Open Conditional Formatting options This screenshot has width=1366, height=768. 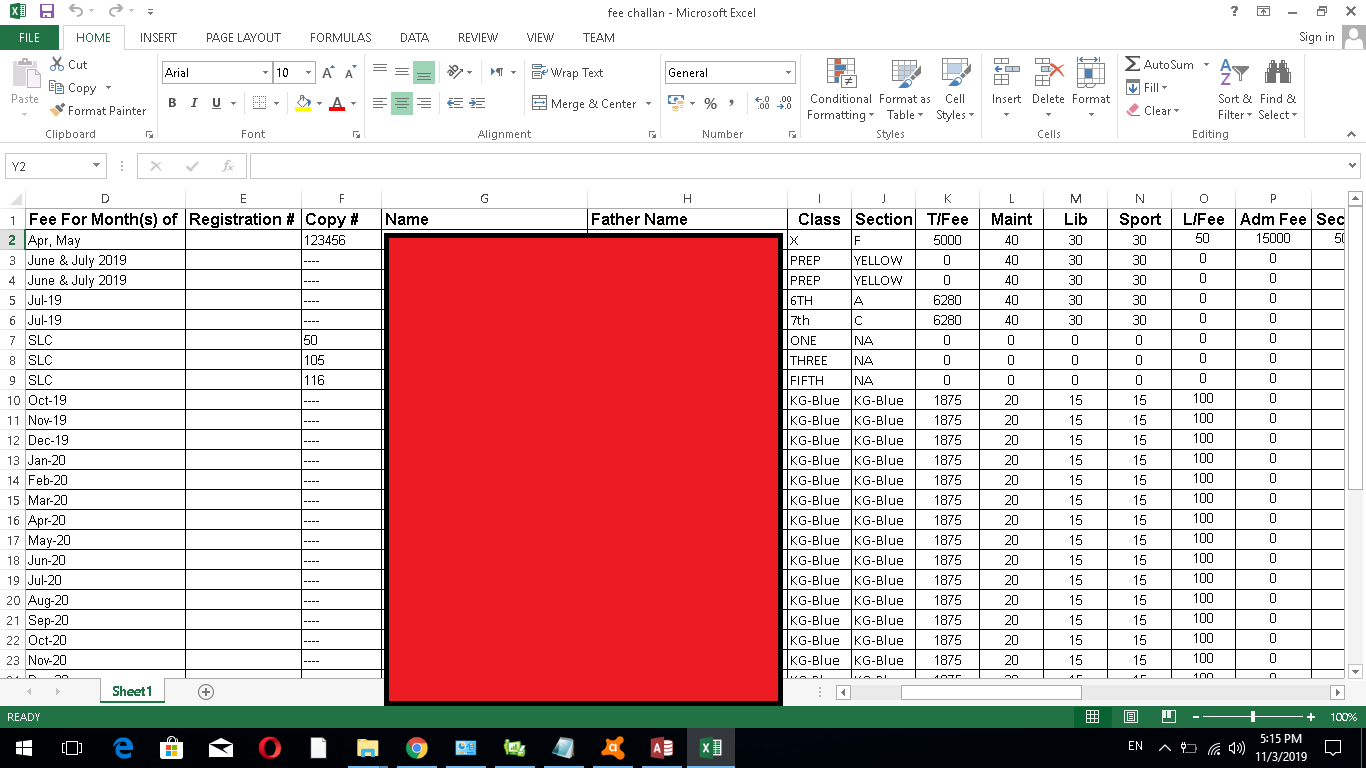tap(839, 90)
